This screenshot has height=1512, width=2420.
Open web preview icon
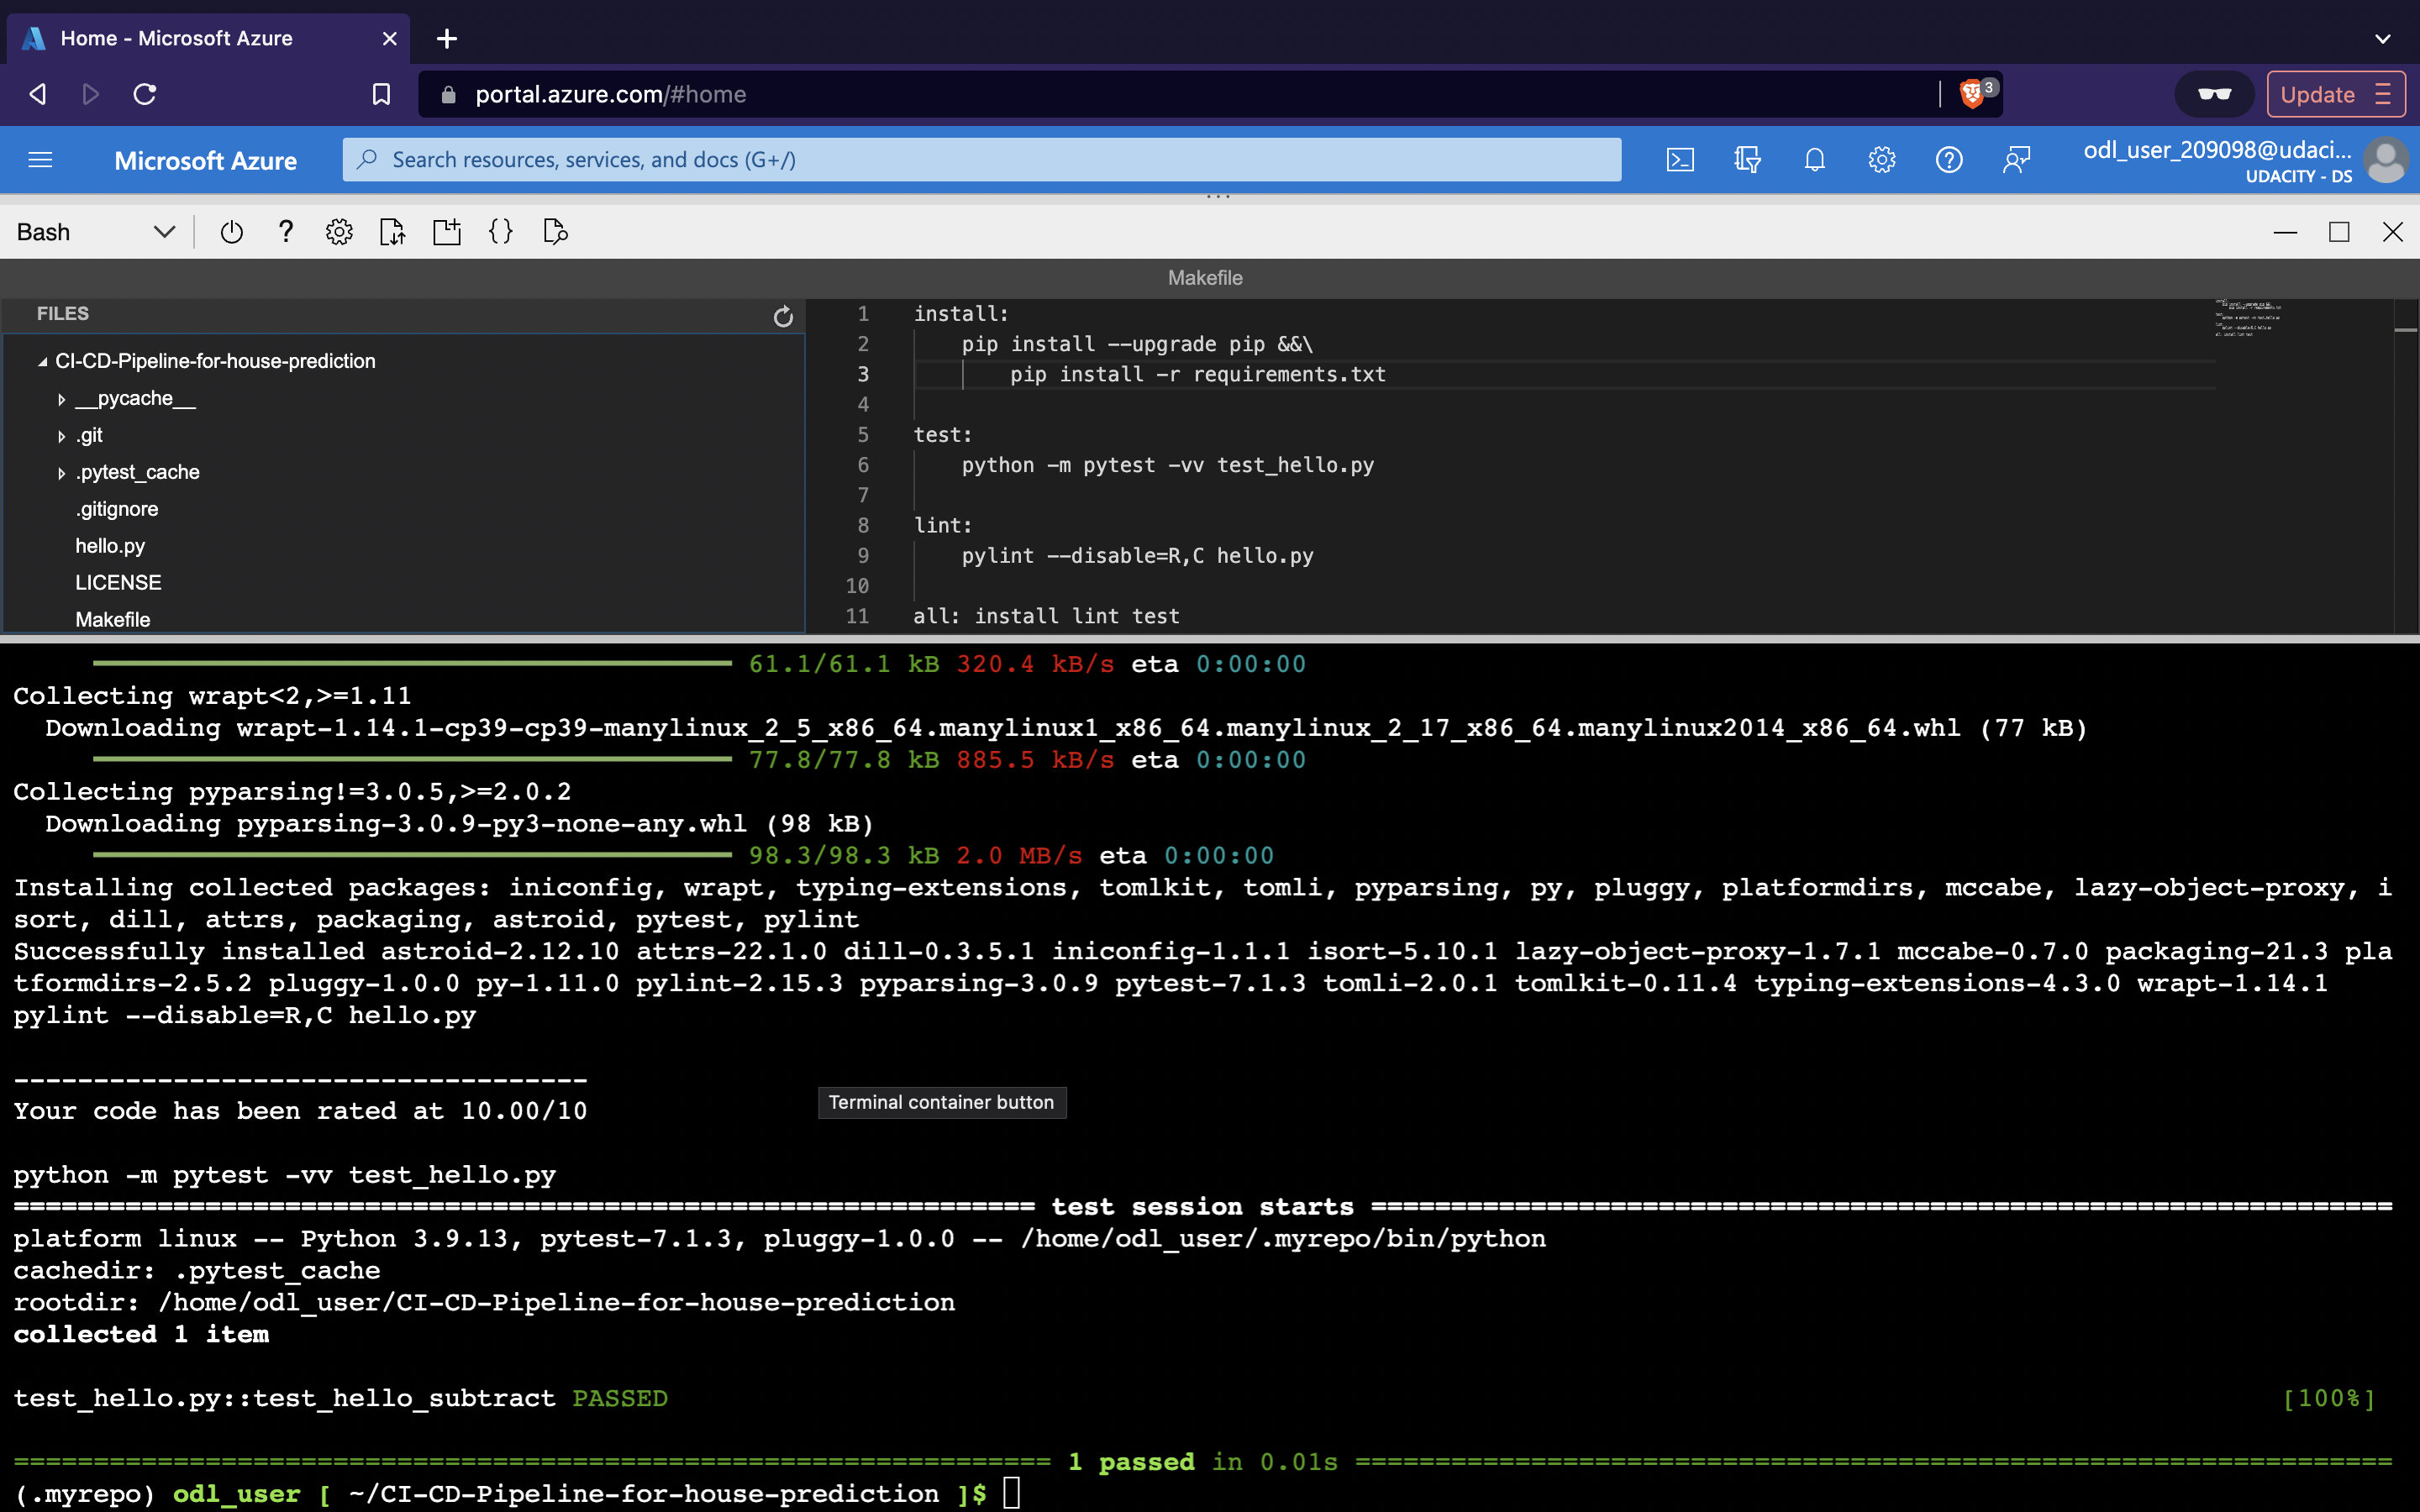click(555, 232)
